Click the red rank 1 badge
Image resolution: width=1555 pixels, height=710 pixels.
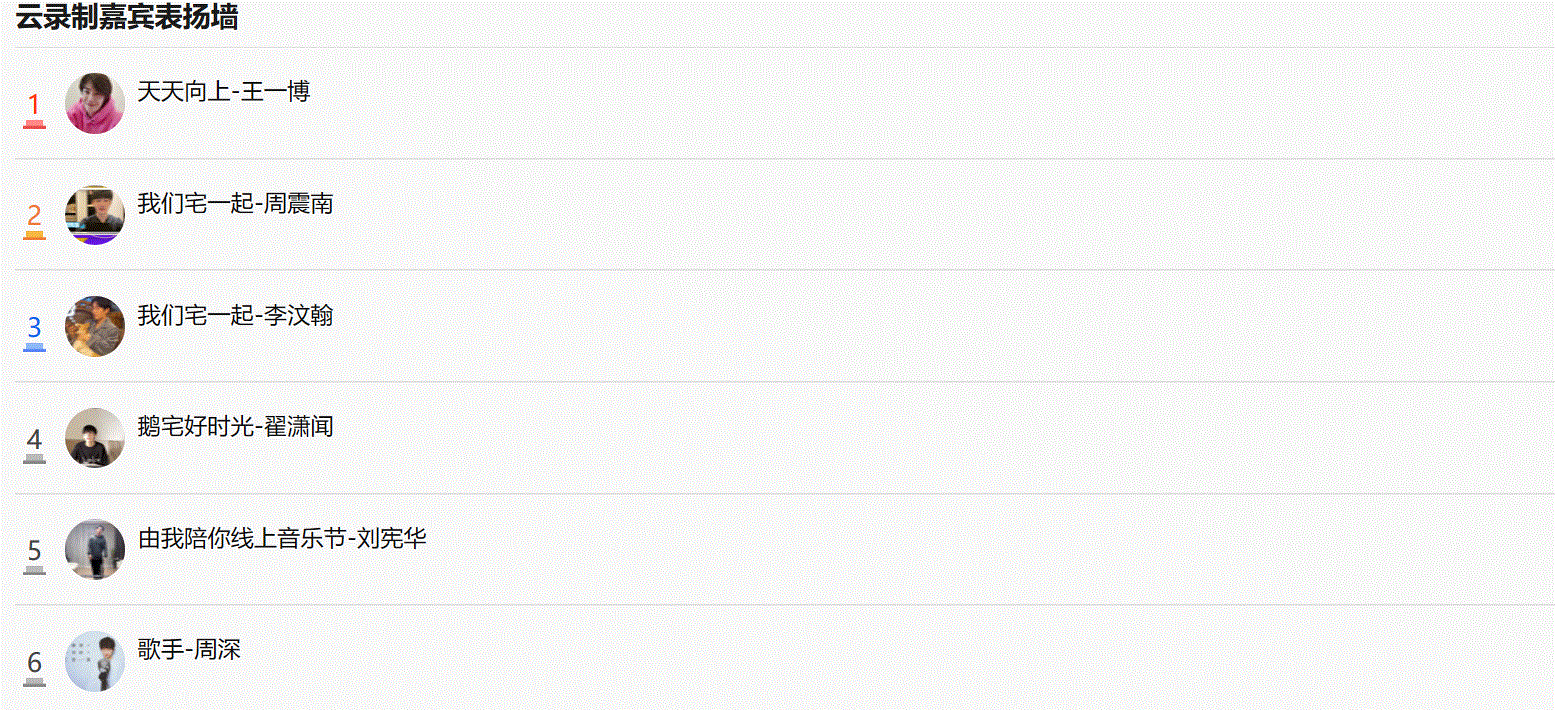pos(34,109)
